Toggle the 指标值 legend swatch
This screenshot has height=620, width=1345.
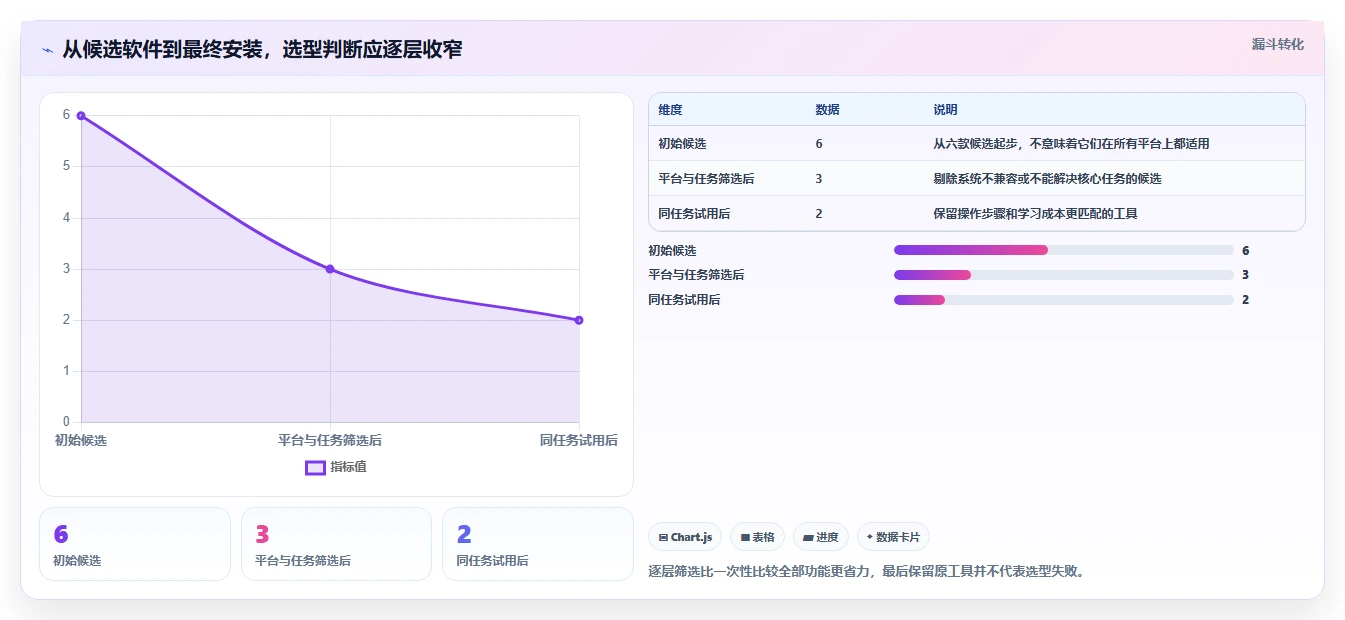[315, 467]
